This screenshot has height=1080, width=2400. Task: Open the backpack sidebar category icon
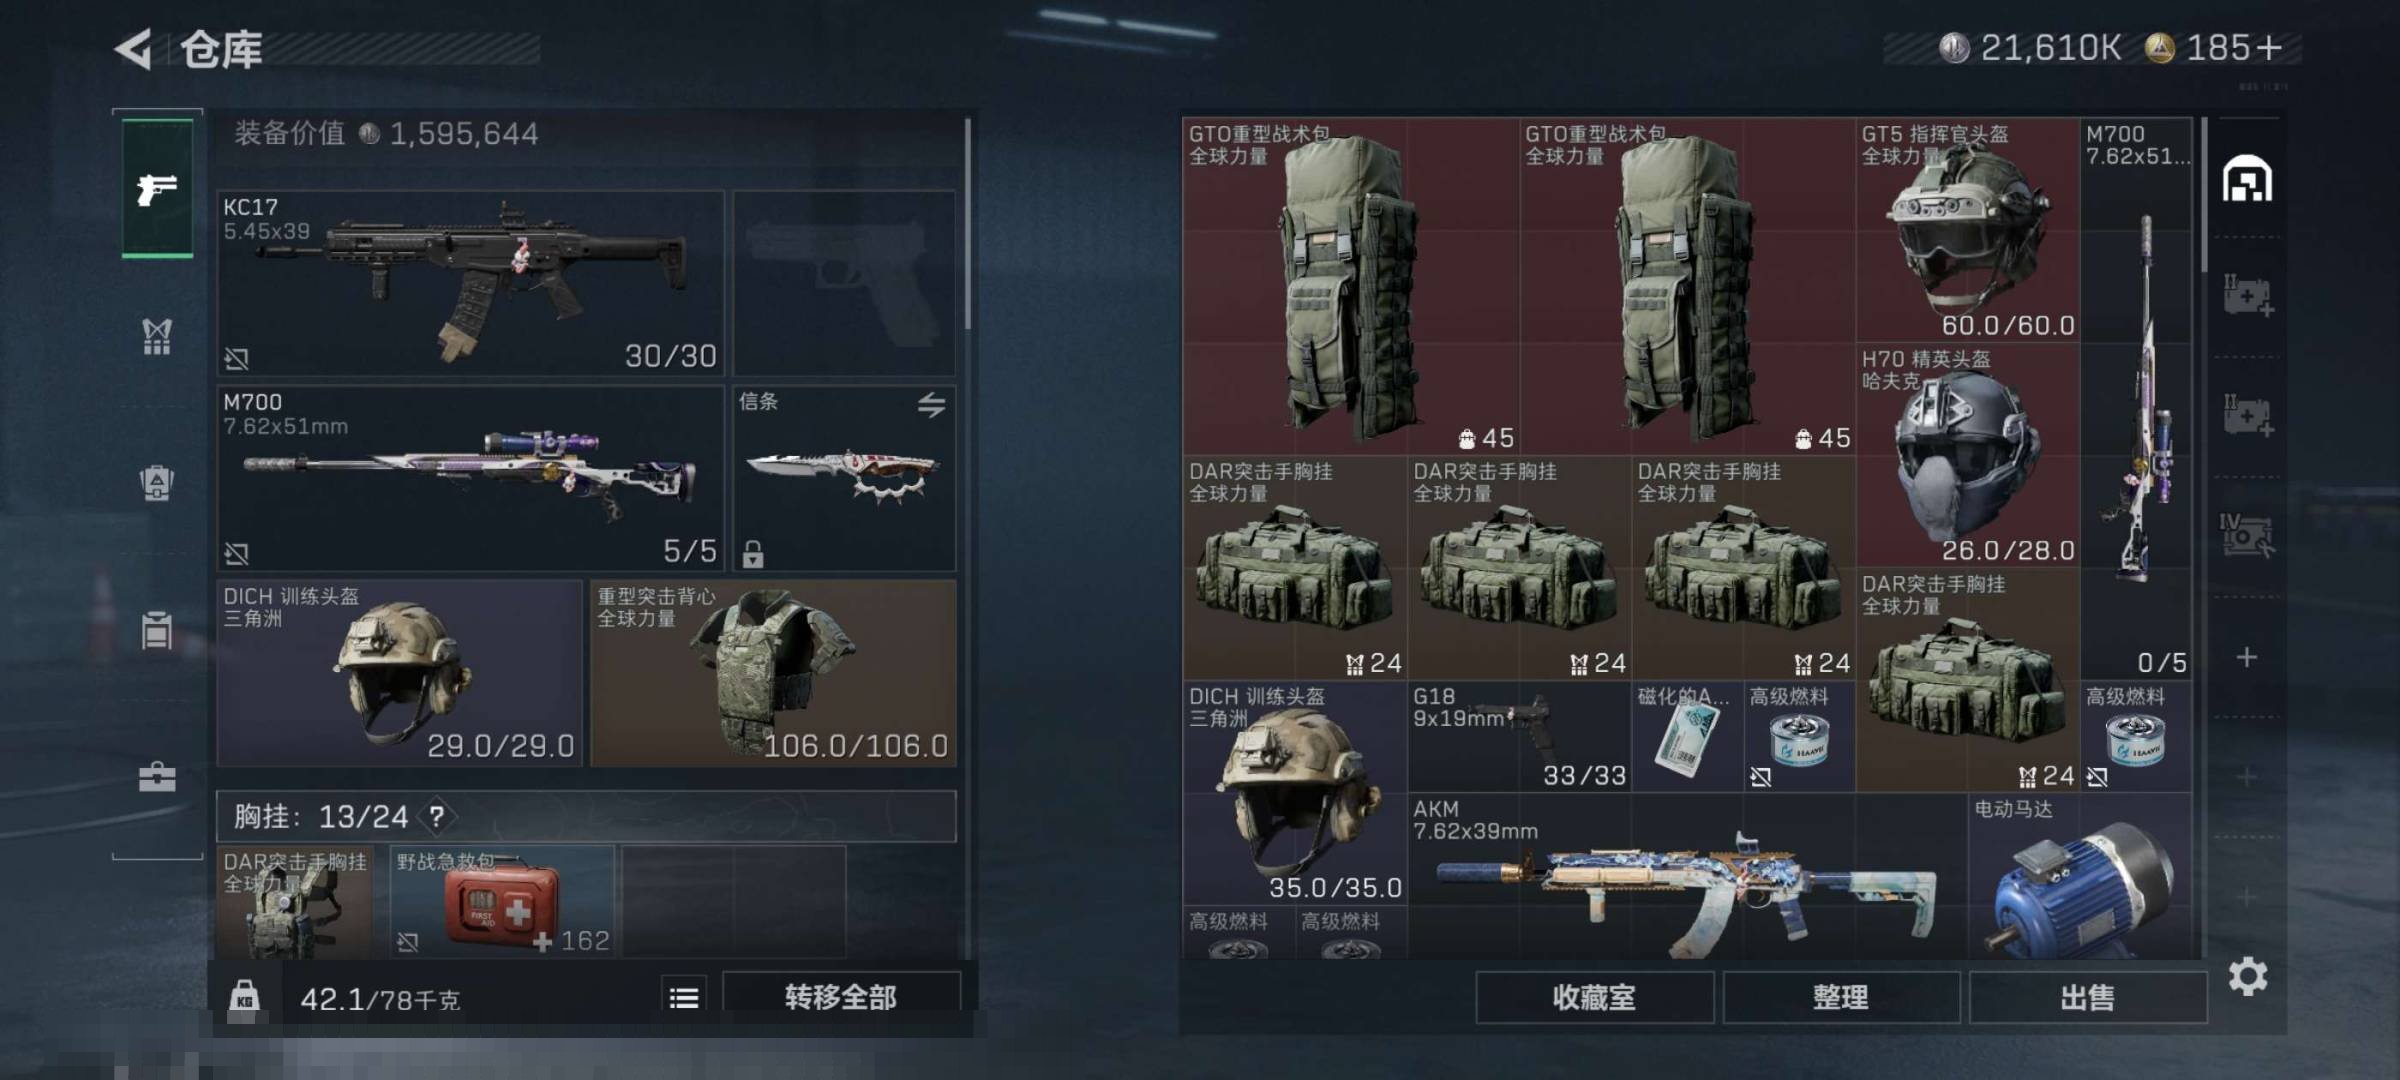(x=157, y=483)
